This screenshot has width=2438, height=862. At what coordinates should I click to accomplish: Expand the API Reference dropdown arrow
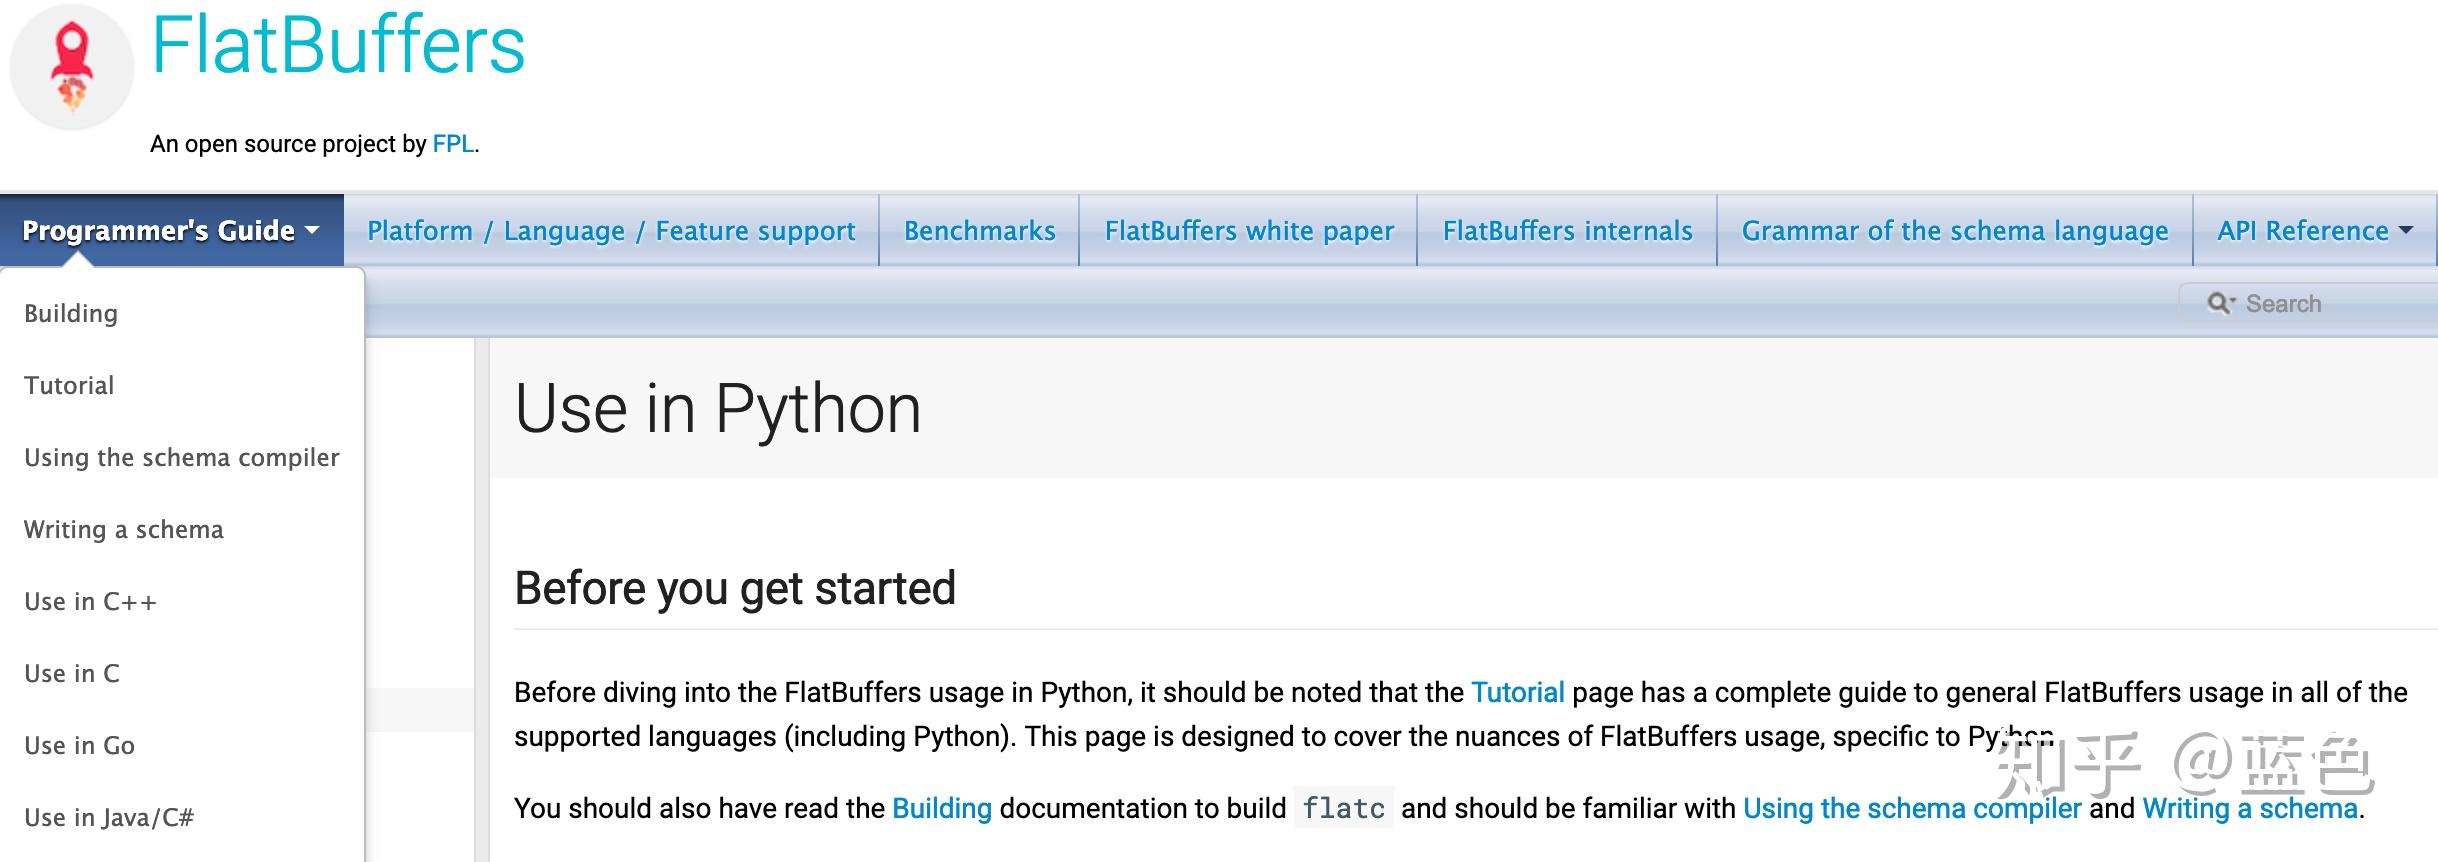click(2405, 230)
